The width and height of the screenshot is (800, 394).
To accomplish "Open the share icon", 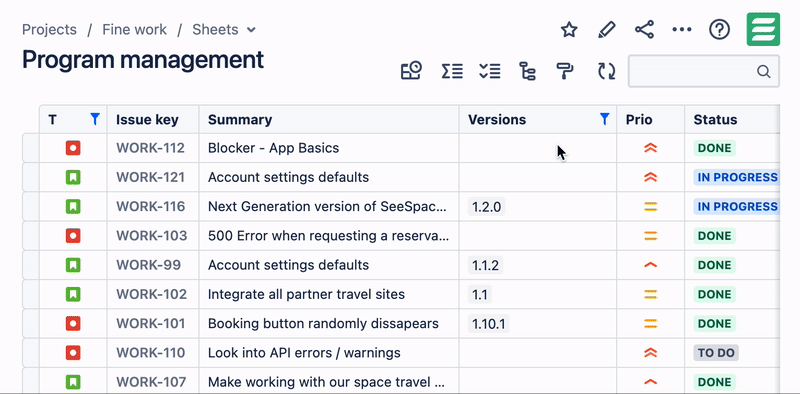I will [644, 30].
